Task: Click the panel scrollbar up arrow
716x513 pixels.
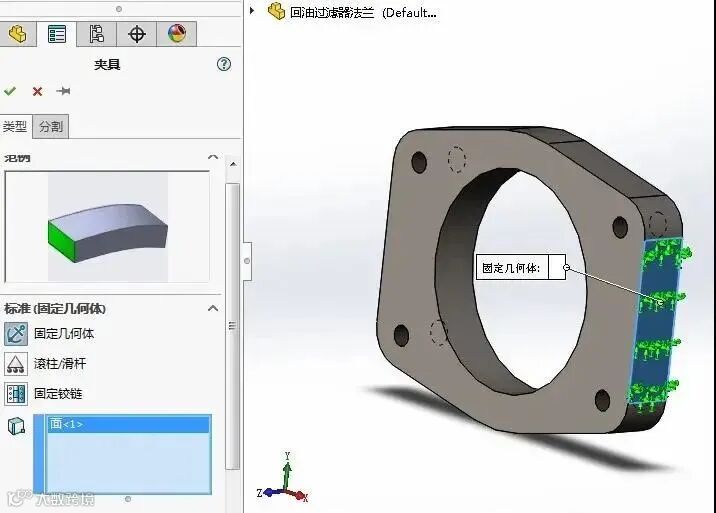Action: 233,164
